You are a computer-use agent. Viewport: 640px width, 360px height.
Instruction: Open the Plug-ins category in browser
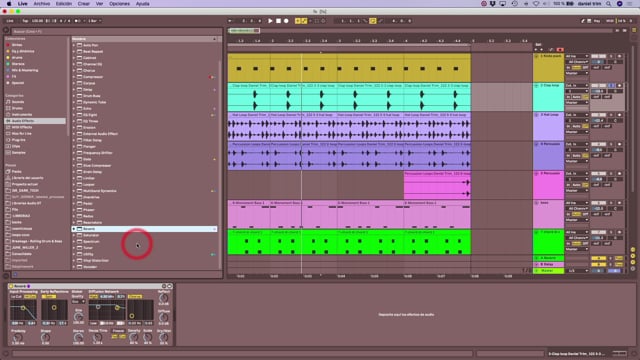18,140
